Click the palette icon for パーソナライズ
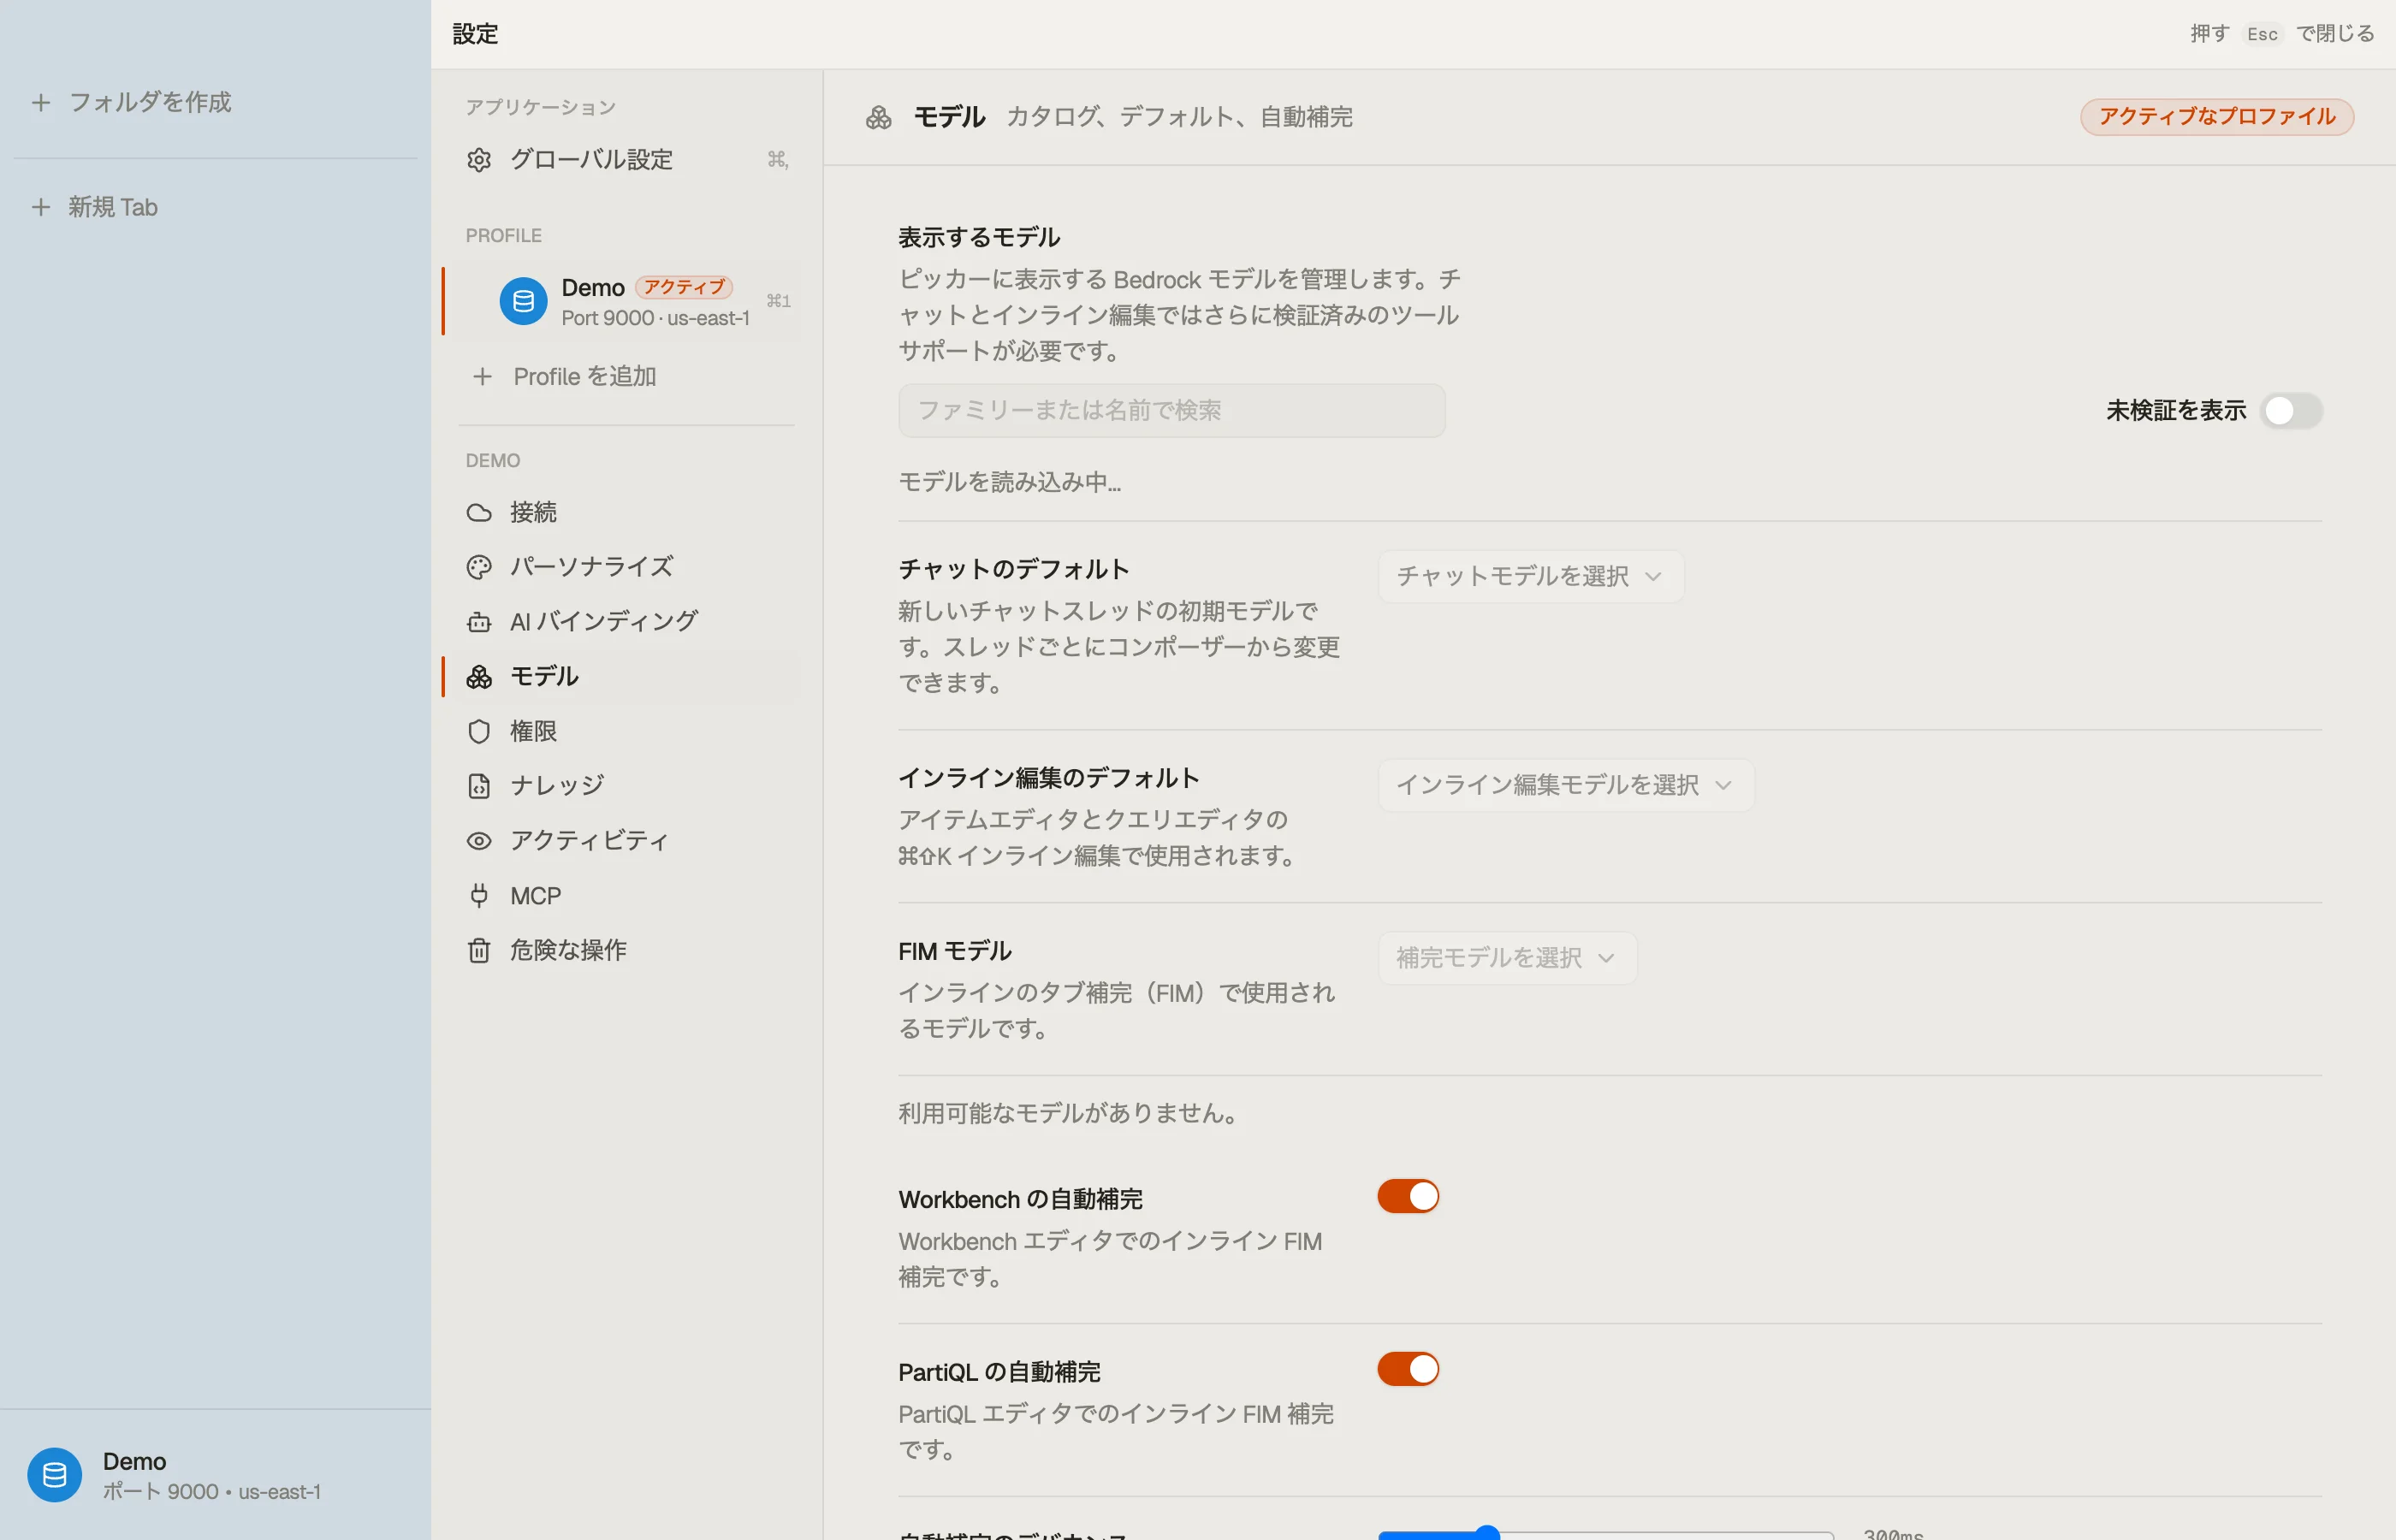This screenshot has width=2396, height=1540. 479,567
